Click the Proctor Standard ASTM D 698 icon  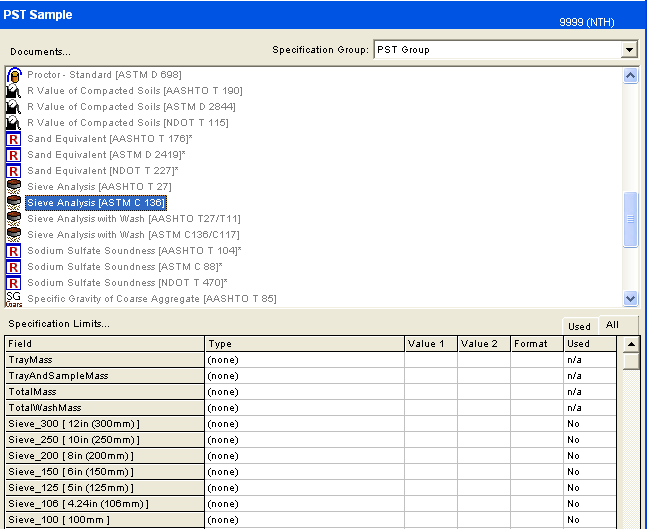coord(14,75)
